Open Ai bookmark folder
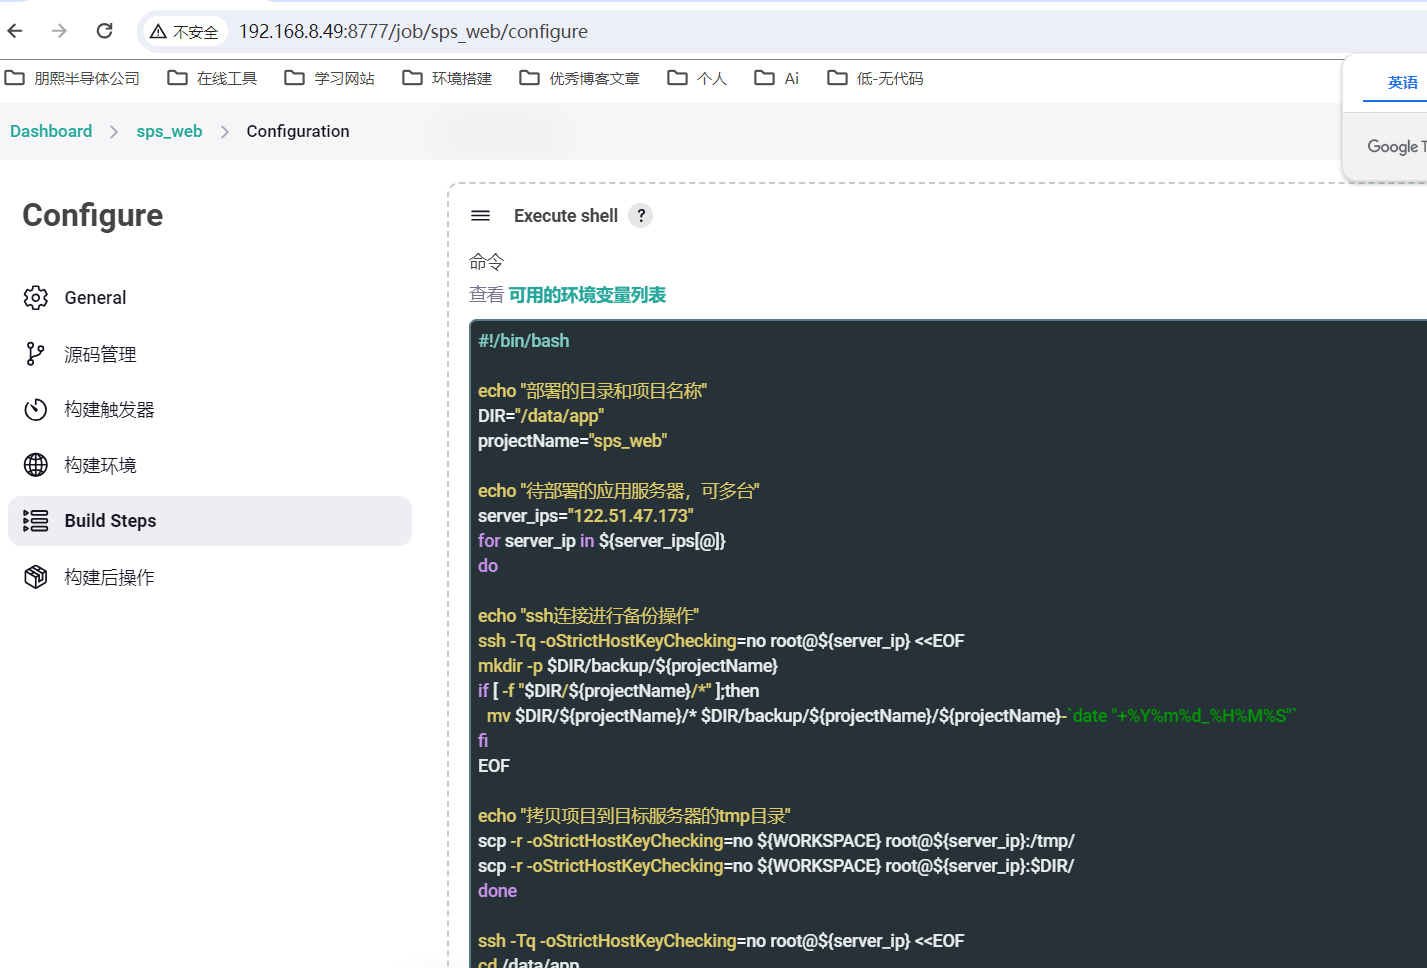 point(777,78)
